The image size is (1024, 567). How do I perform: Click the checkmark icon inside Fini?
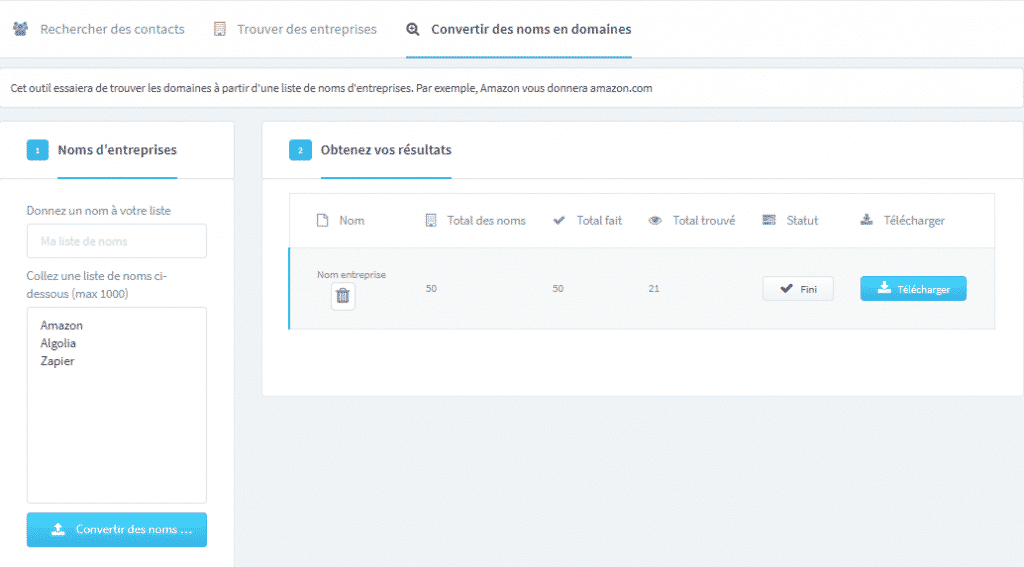tap(787, 288)
